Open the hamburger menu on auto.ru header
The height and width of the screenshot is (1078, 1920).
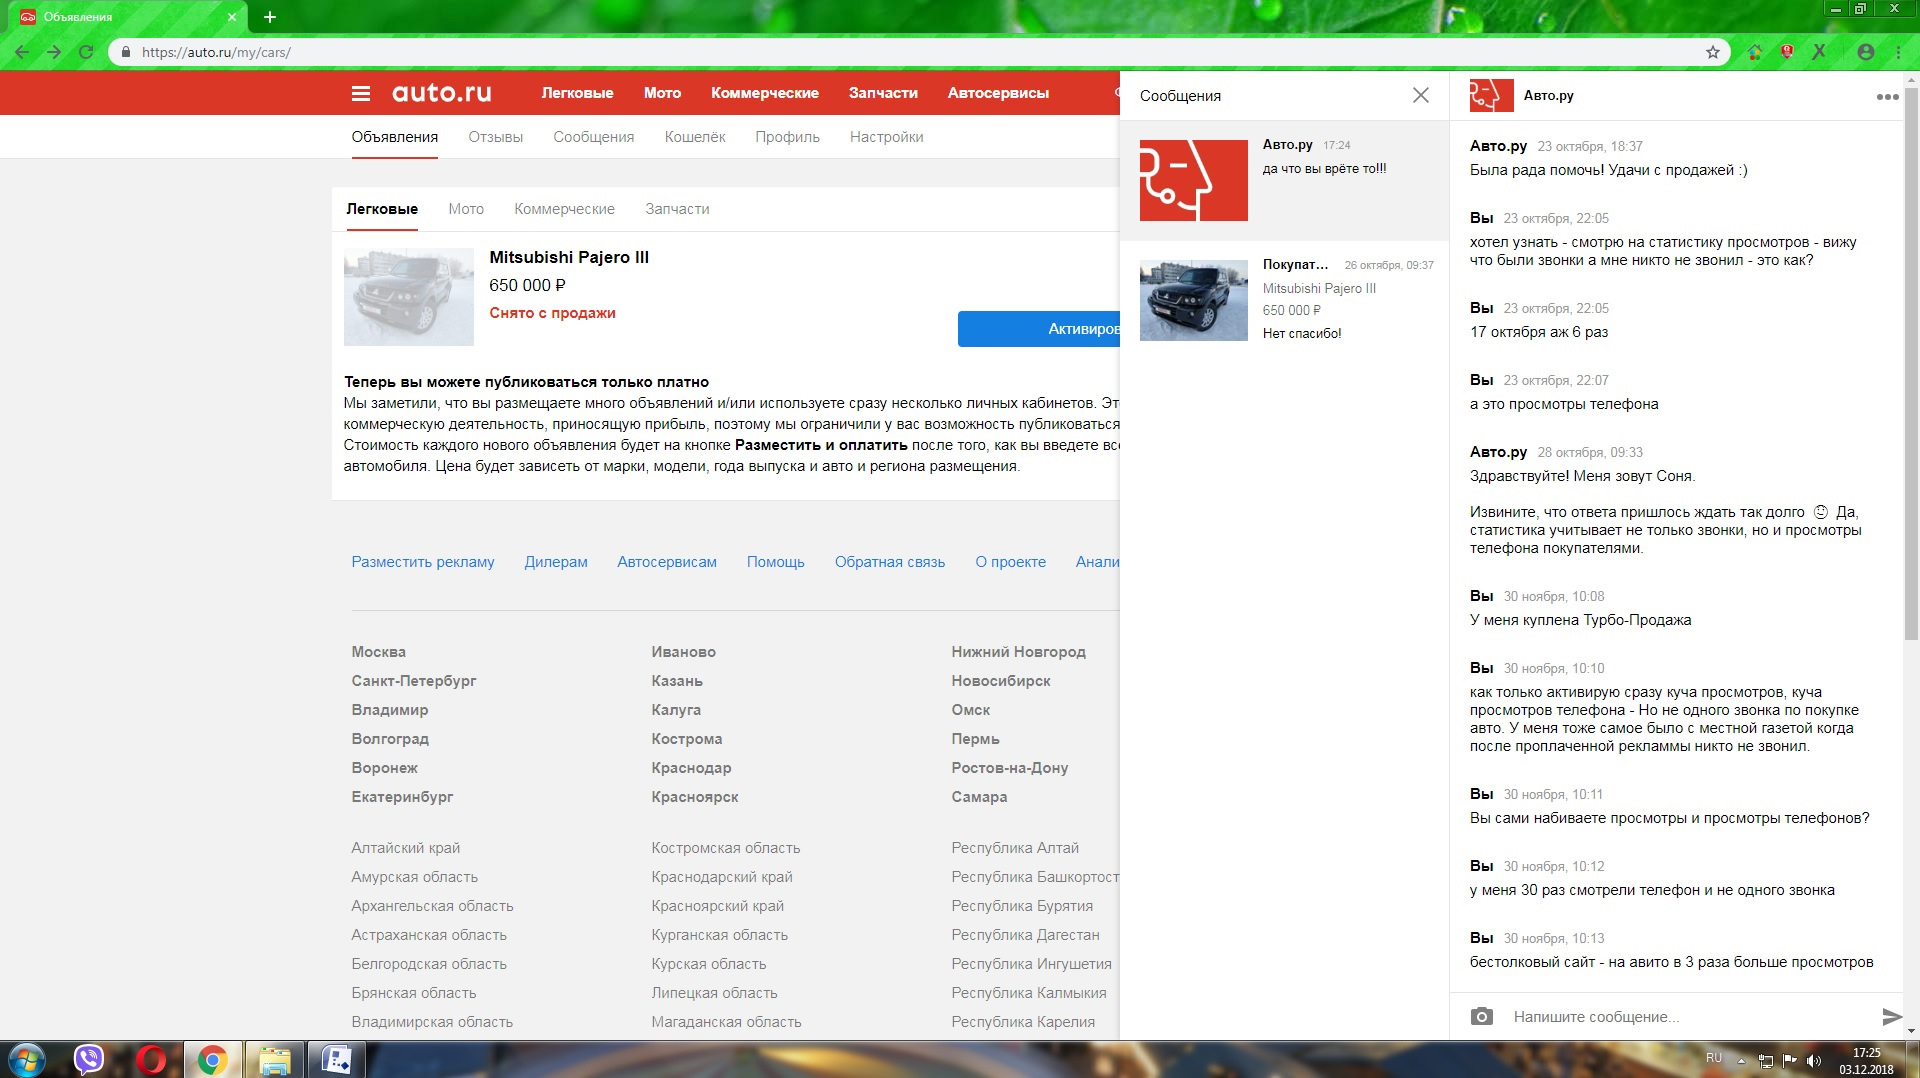pos(361,93)
